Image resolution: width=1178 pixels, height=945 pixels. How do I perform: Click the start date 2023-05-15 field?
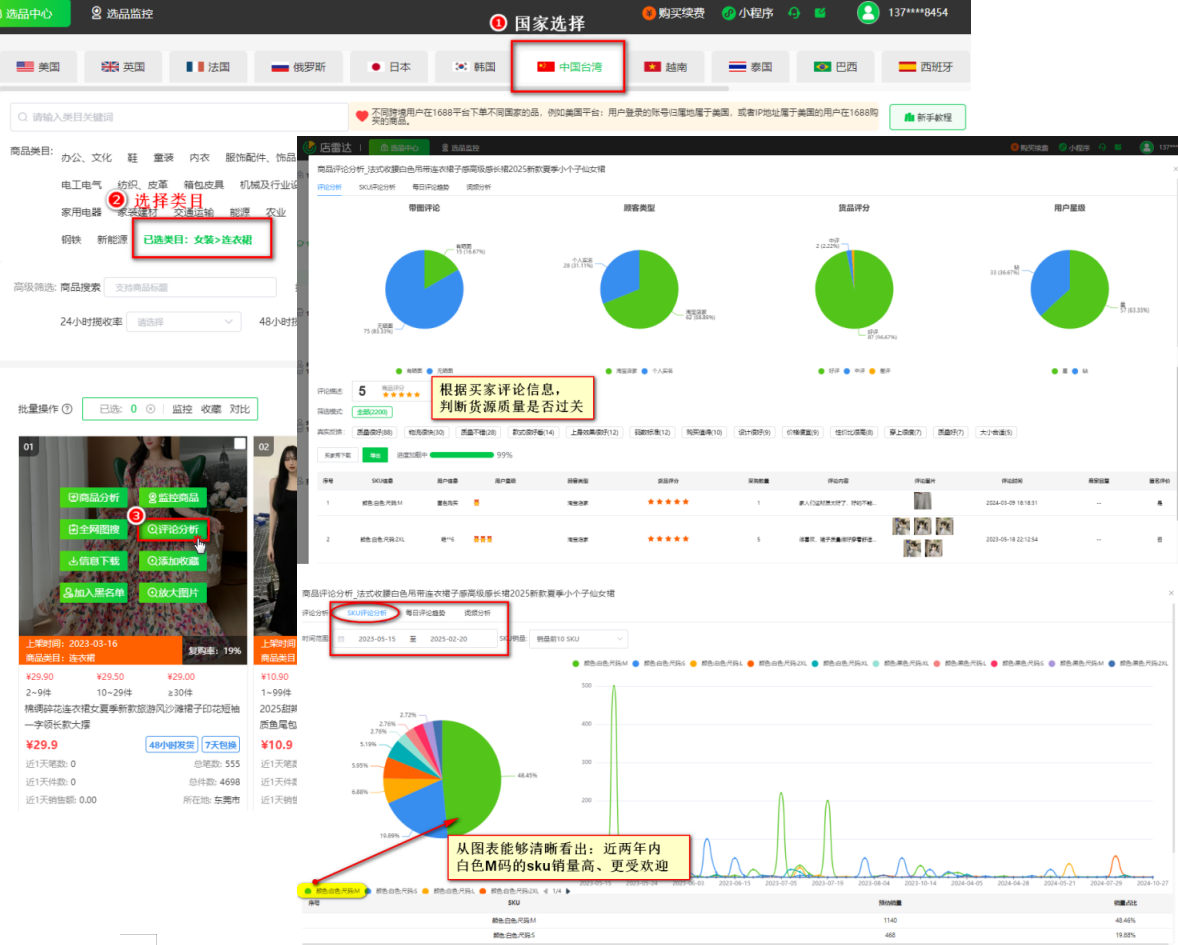pos(376,639)
